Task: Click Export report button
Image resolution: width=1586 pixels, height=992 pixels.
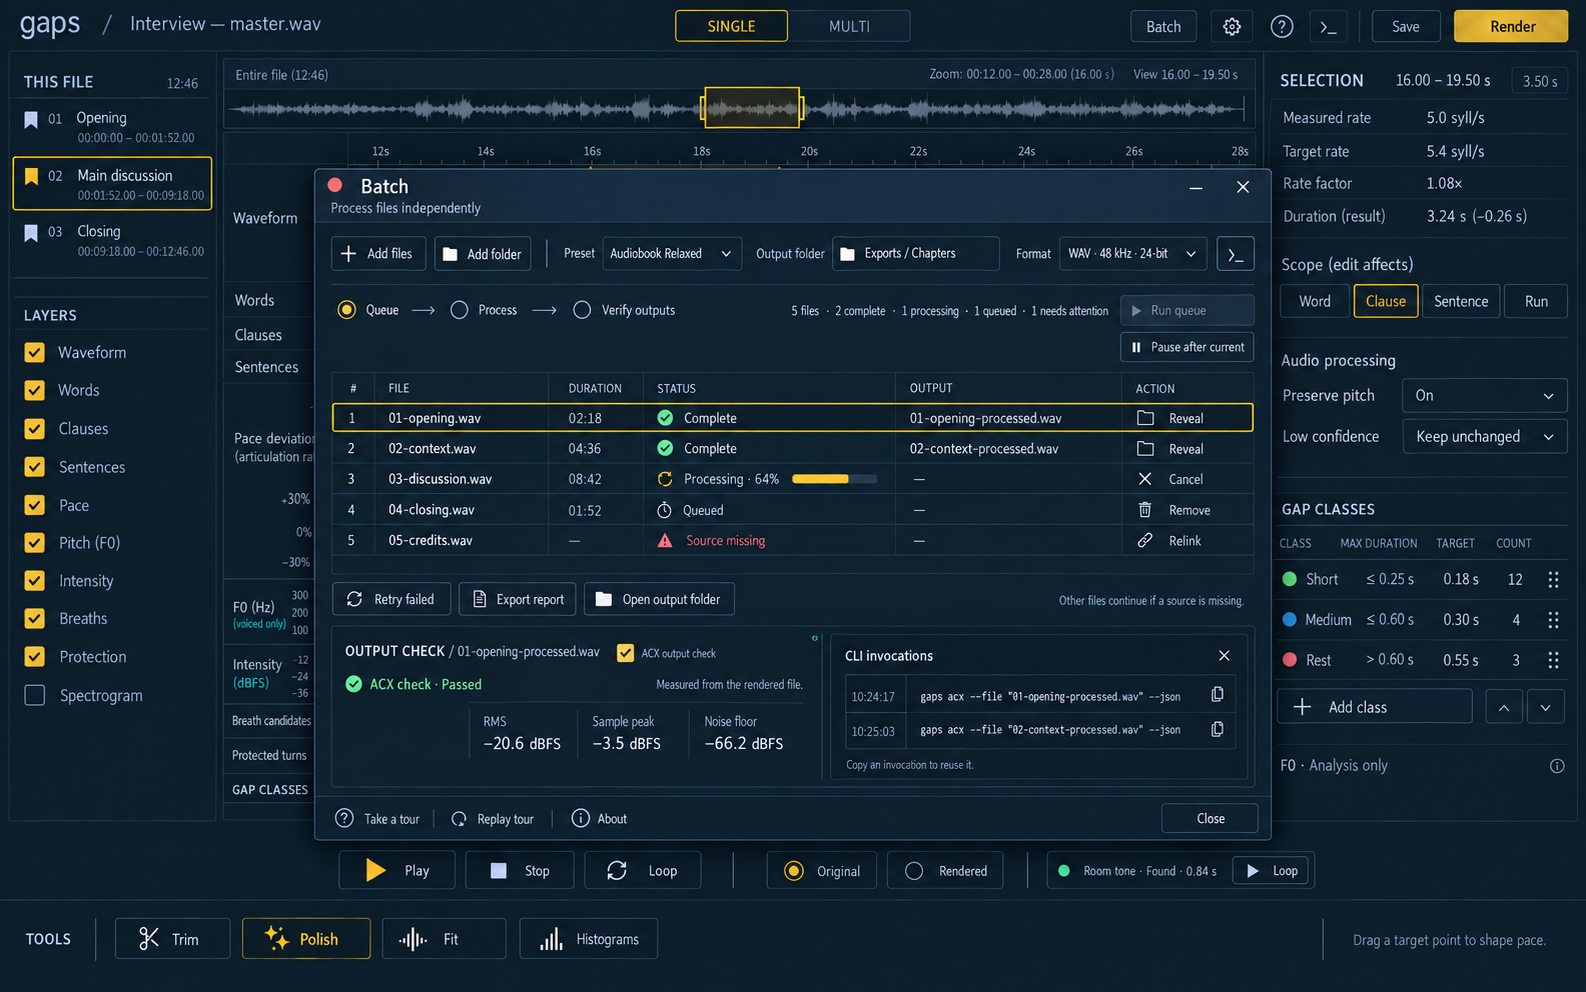Action: pos(517,599)
